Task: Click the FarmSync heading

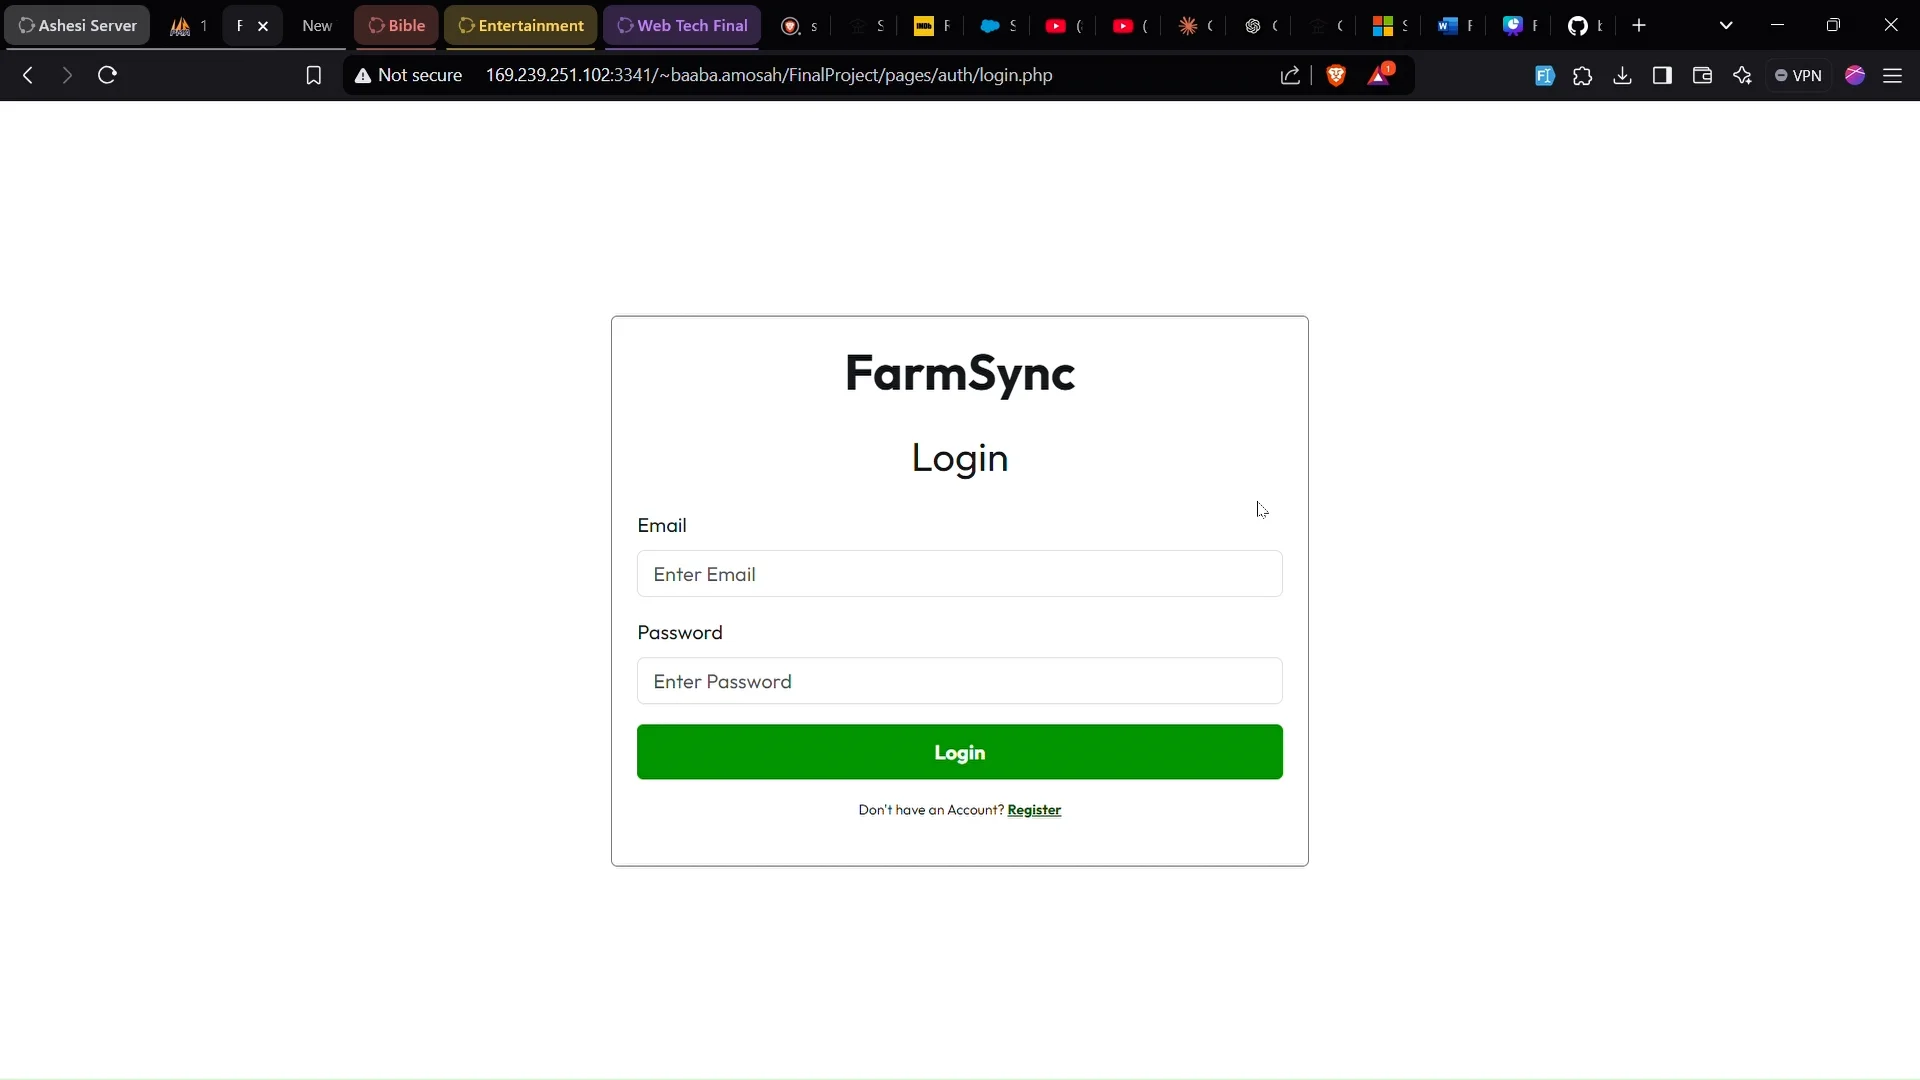Action: click(x=960, y=374)
